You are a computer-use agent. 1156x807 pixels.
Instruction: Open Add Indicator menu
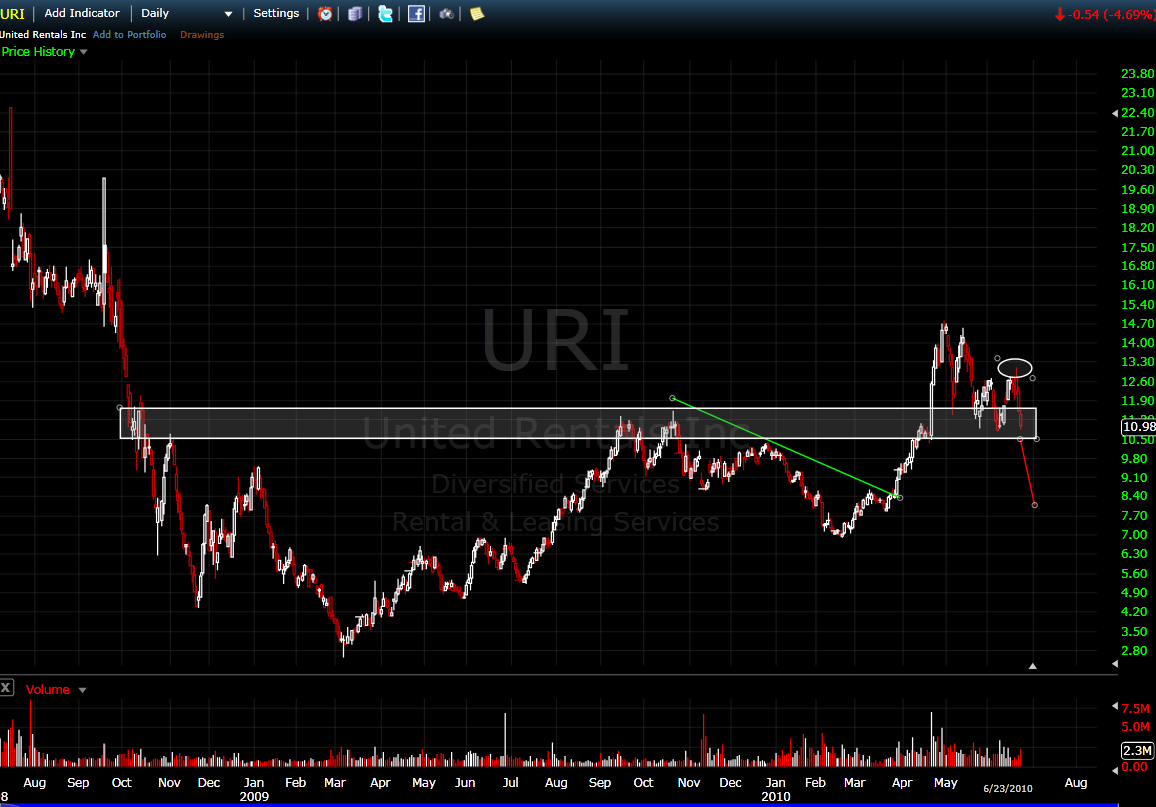tap(82, 13)
